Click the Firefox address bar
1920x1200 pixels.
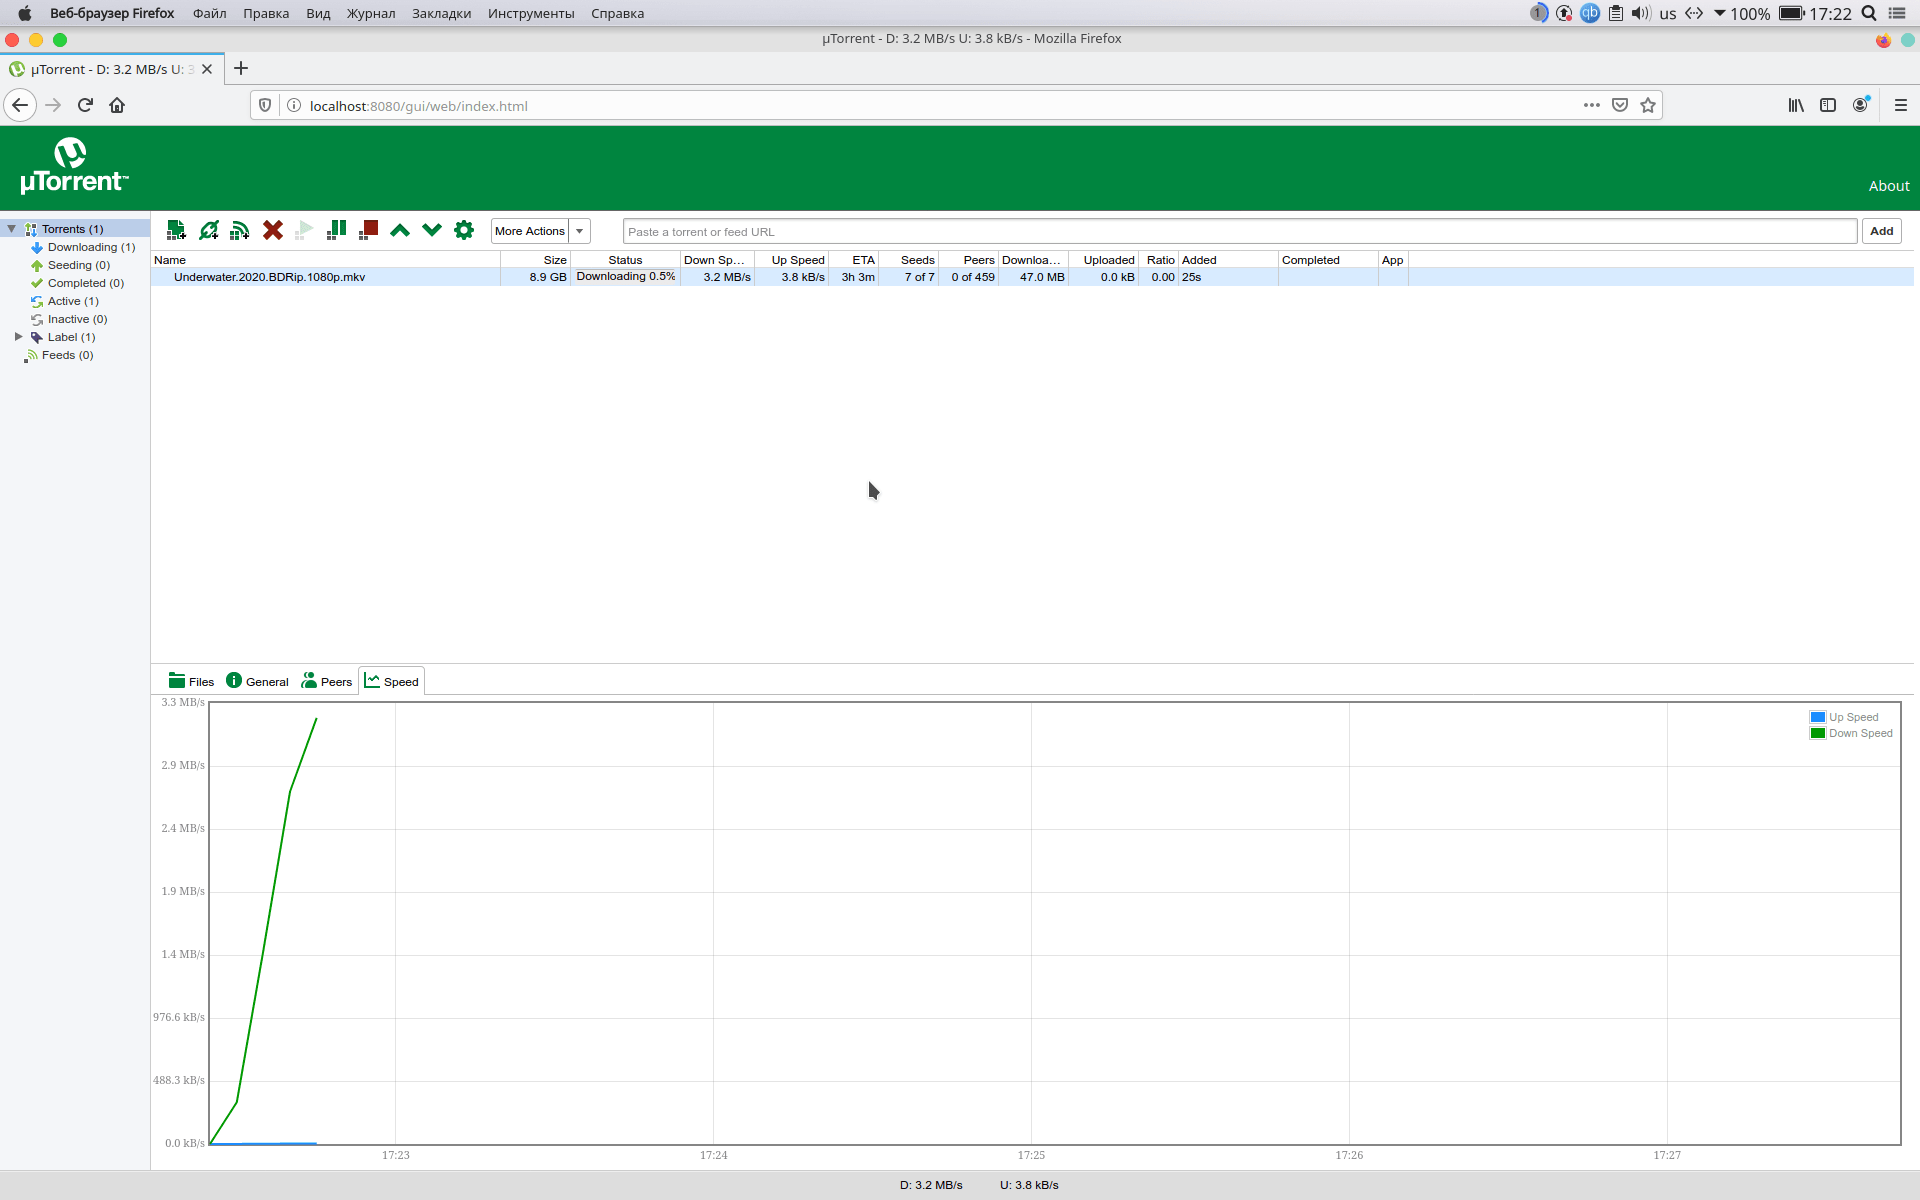pyautogui.click(x=940, y=105)
